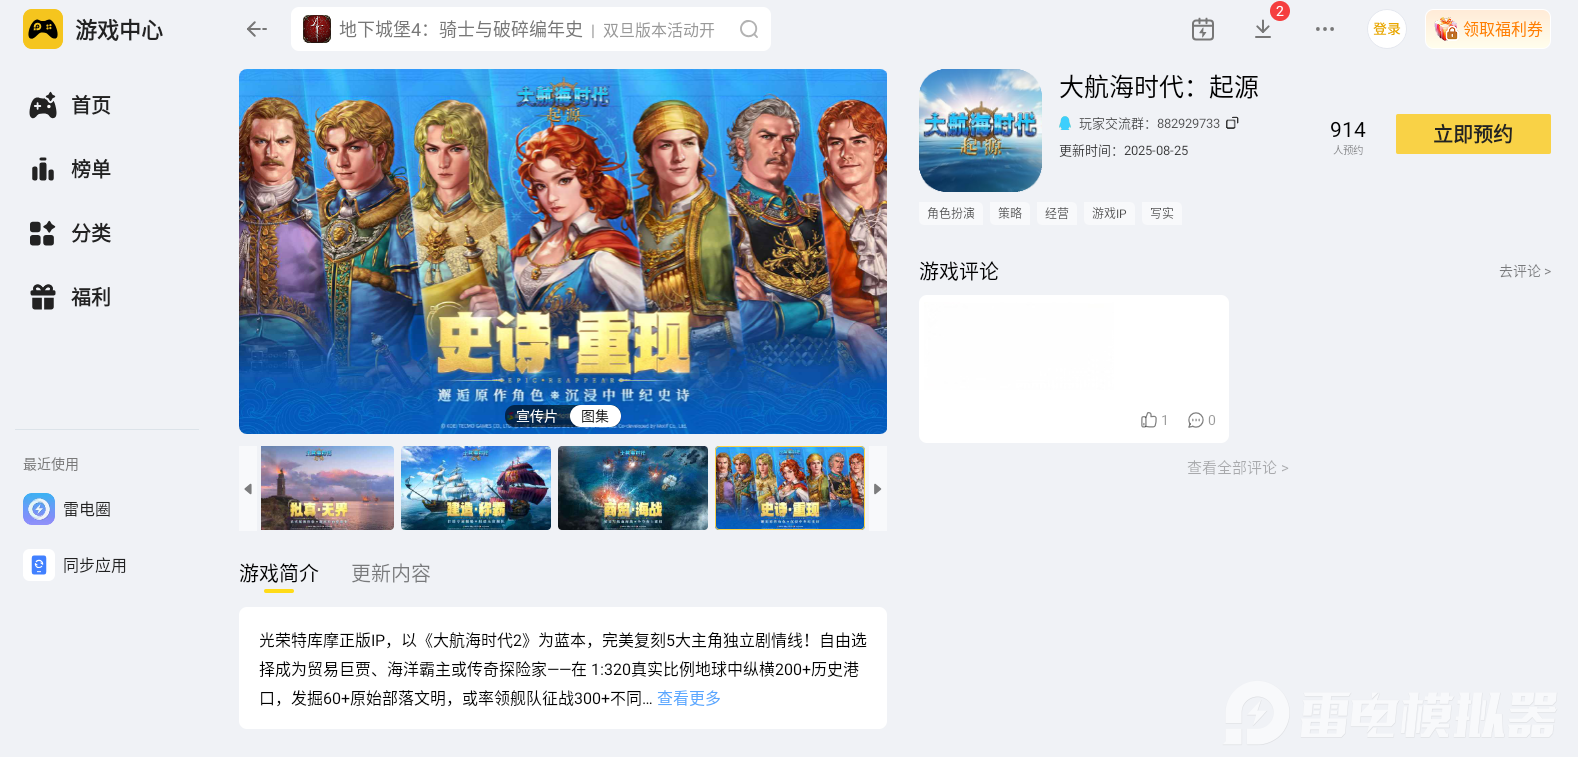Expand description via 查看更多

689,698
